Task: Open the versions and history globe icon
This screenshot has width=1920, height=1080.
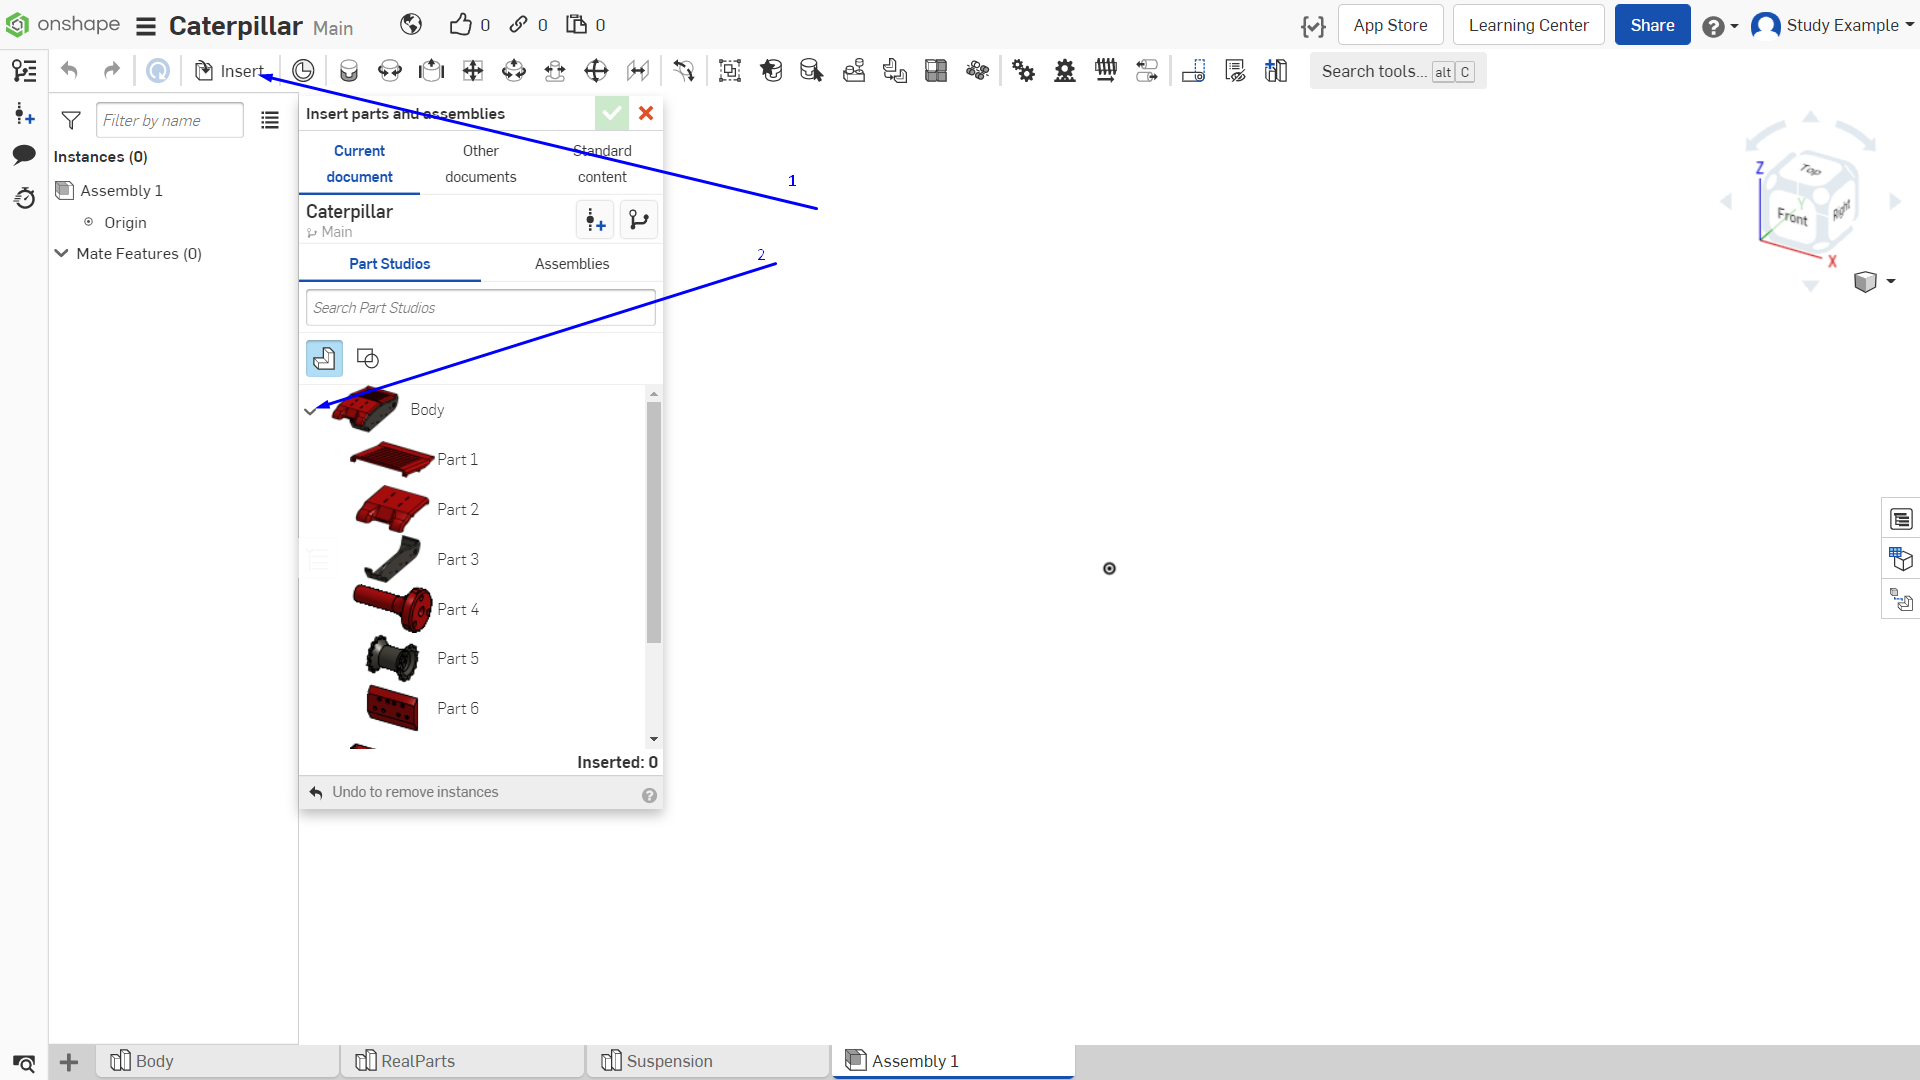Action: pos(411,25)
